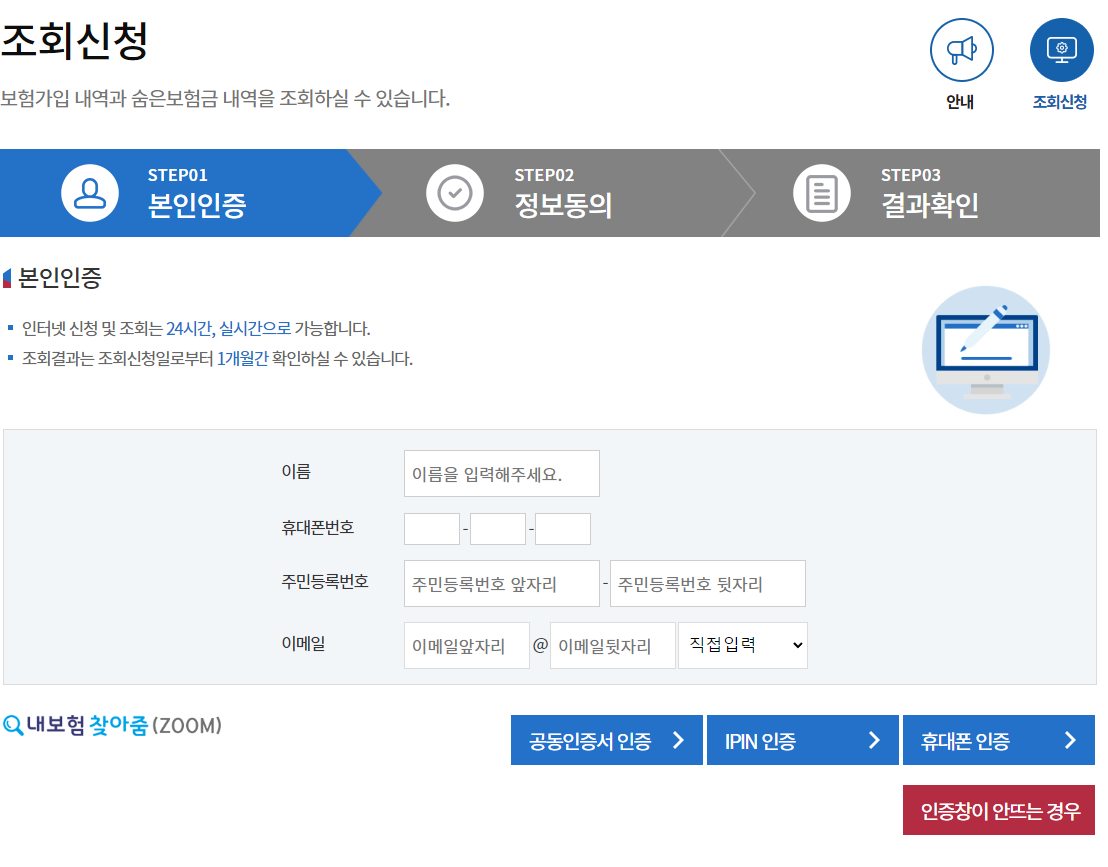Click the STEP02 checkmark circle icon
This screenshot has height=867, width=1108.
coord(455,193)
